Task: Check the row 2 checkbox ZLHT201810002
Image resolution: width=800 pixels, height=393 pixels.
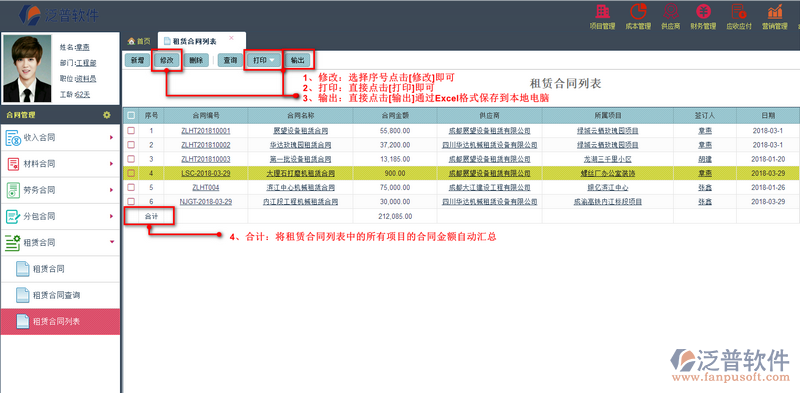Action: click(131, 144)
